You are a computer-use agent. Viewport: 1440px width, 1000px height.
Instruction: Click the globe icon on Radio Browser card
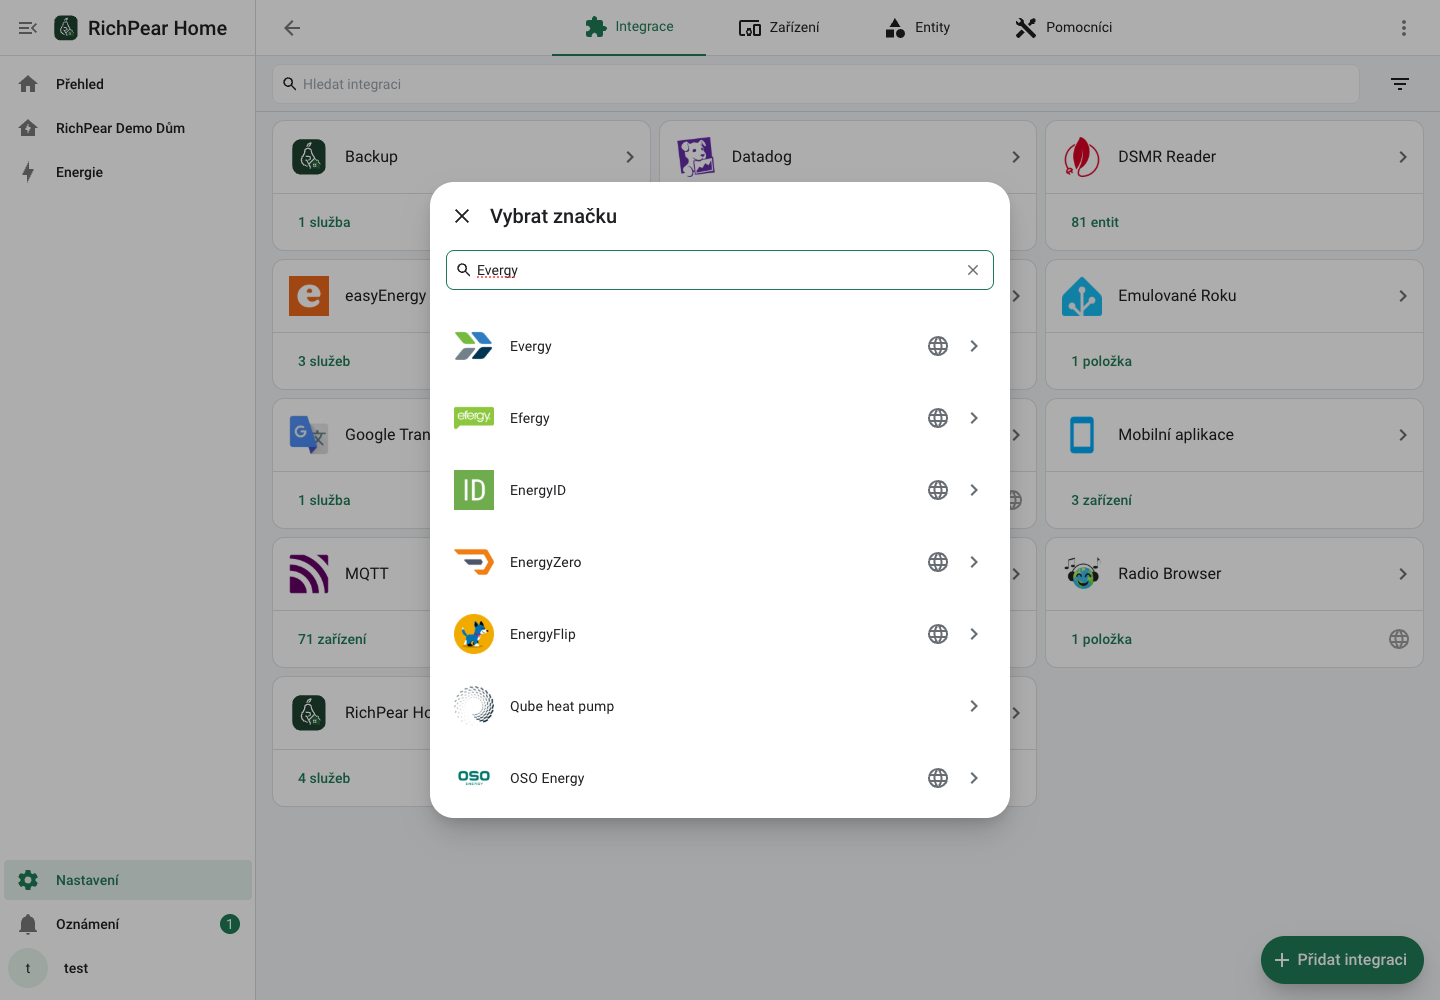click(1399, 639)
